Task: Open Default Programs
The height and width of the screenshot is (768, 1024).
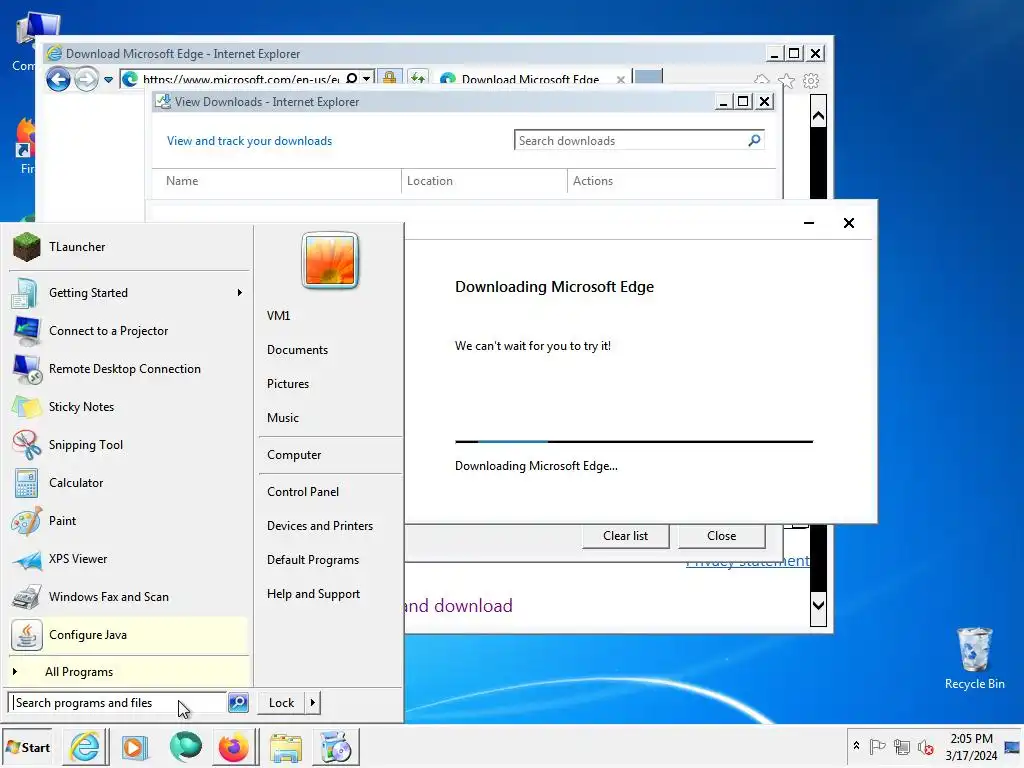Action: pos(313,560)
